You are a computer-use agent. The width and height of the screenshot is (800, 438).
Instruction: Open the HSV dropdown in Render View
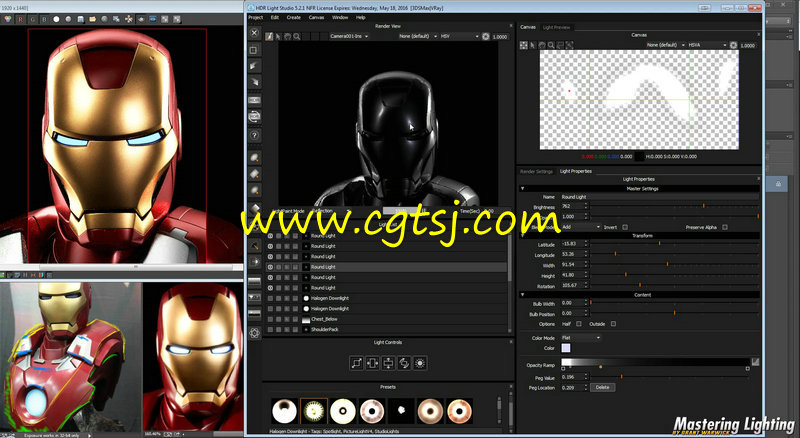pyautogui.click(x=459, y=36)
